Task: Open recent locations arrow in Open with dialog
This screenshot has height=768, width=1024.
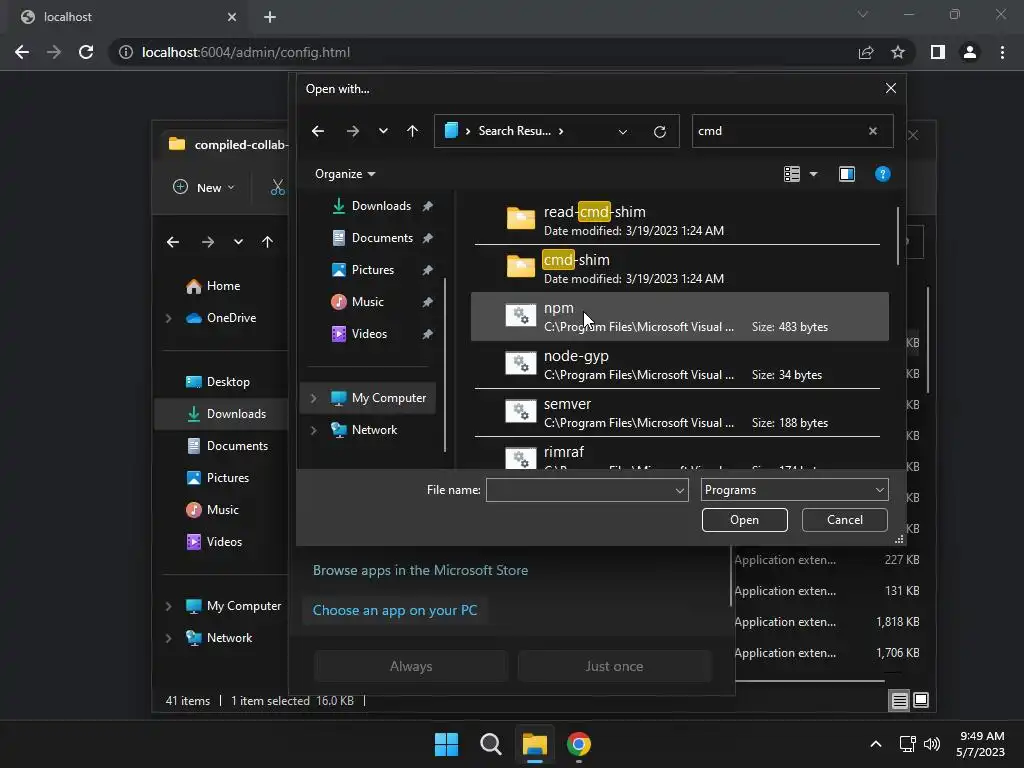Action: 383,131
